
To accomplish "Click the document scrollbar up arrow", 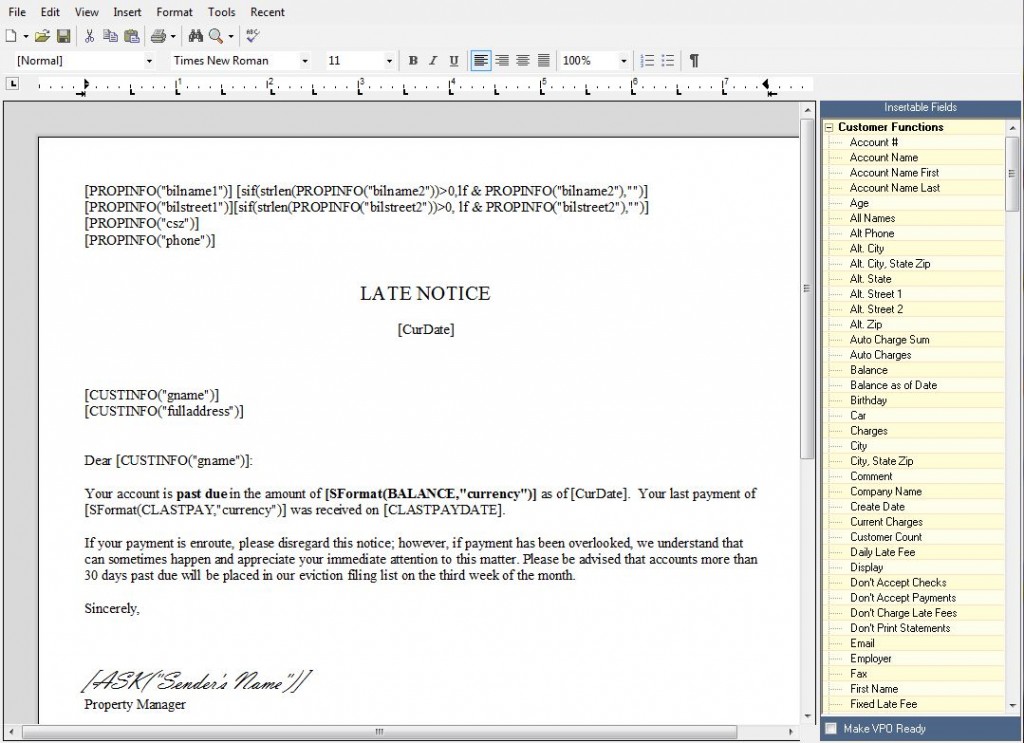I will 807,110.
